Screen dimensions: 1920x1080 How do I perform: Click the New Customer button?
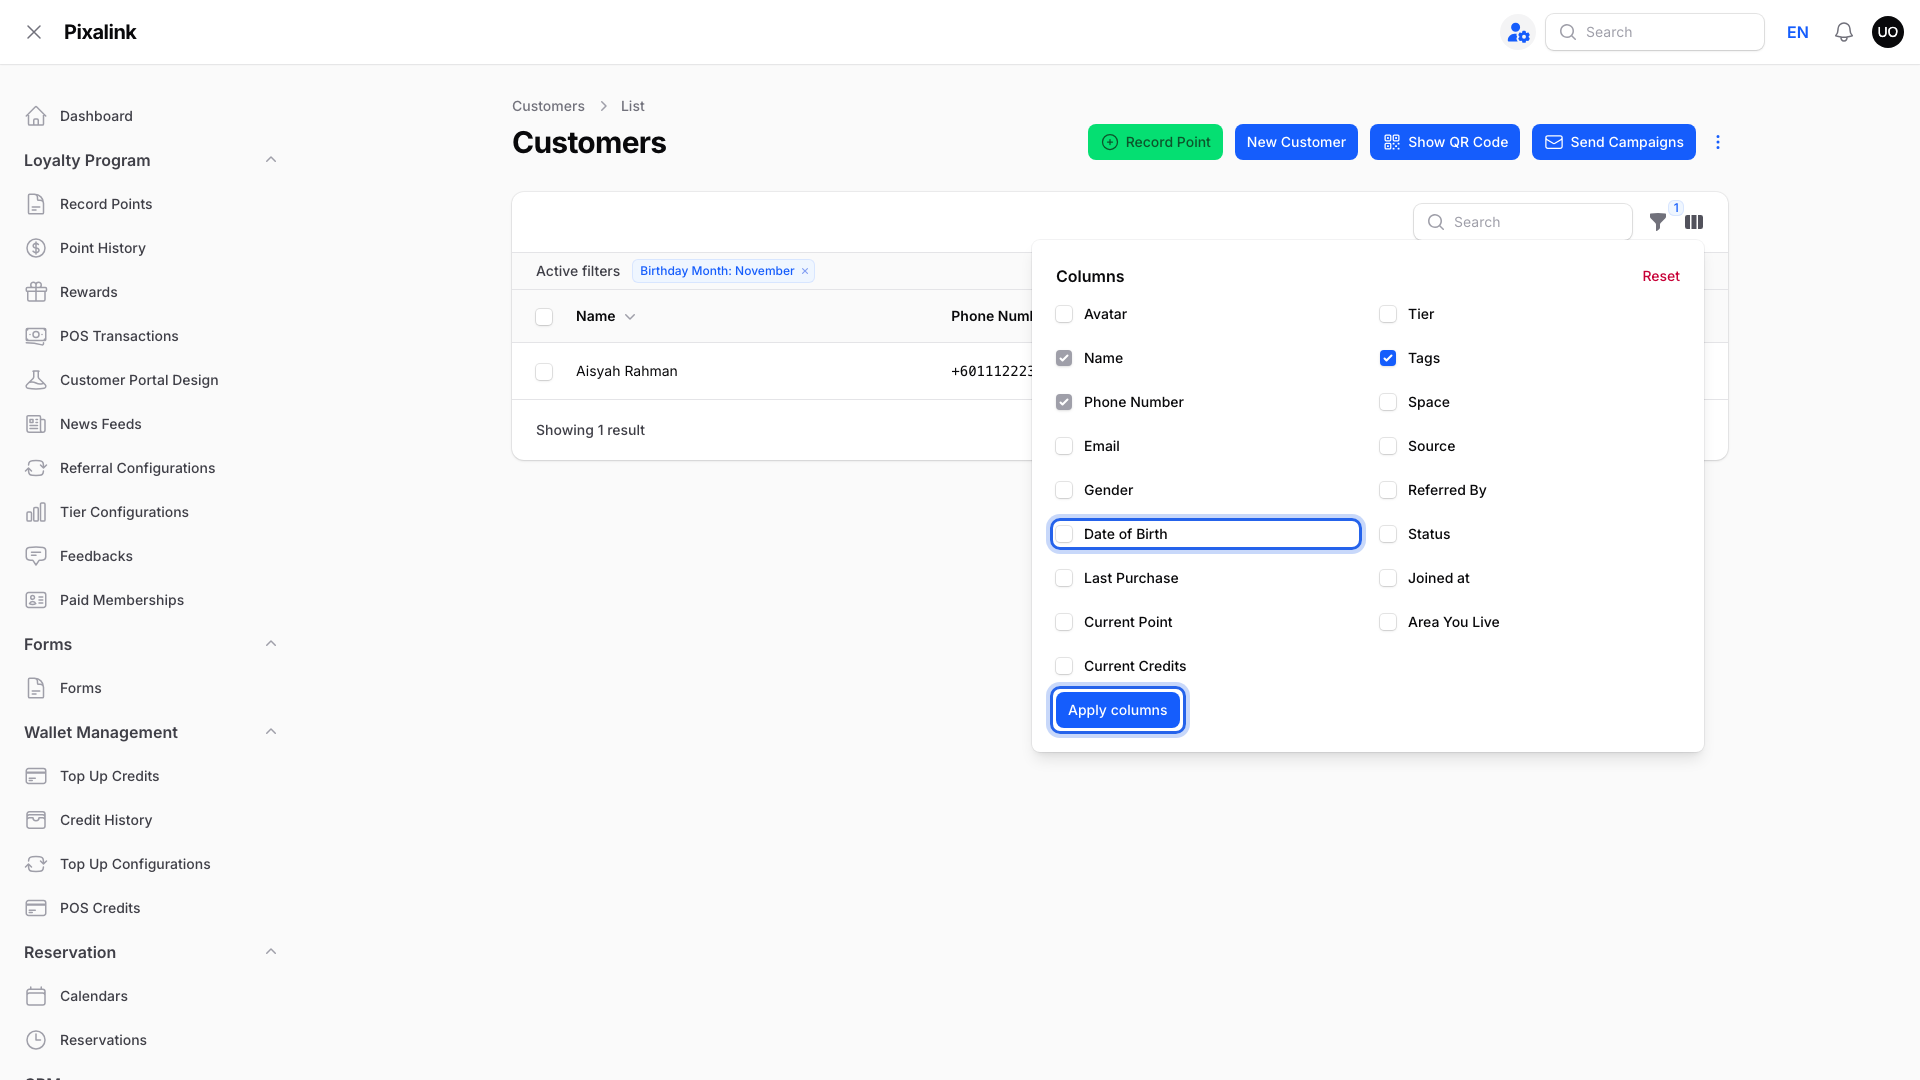click(1296, 142)
